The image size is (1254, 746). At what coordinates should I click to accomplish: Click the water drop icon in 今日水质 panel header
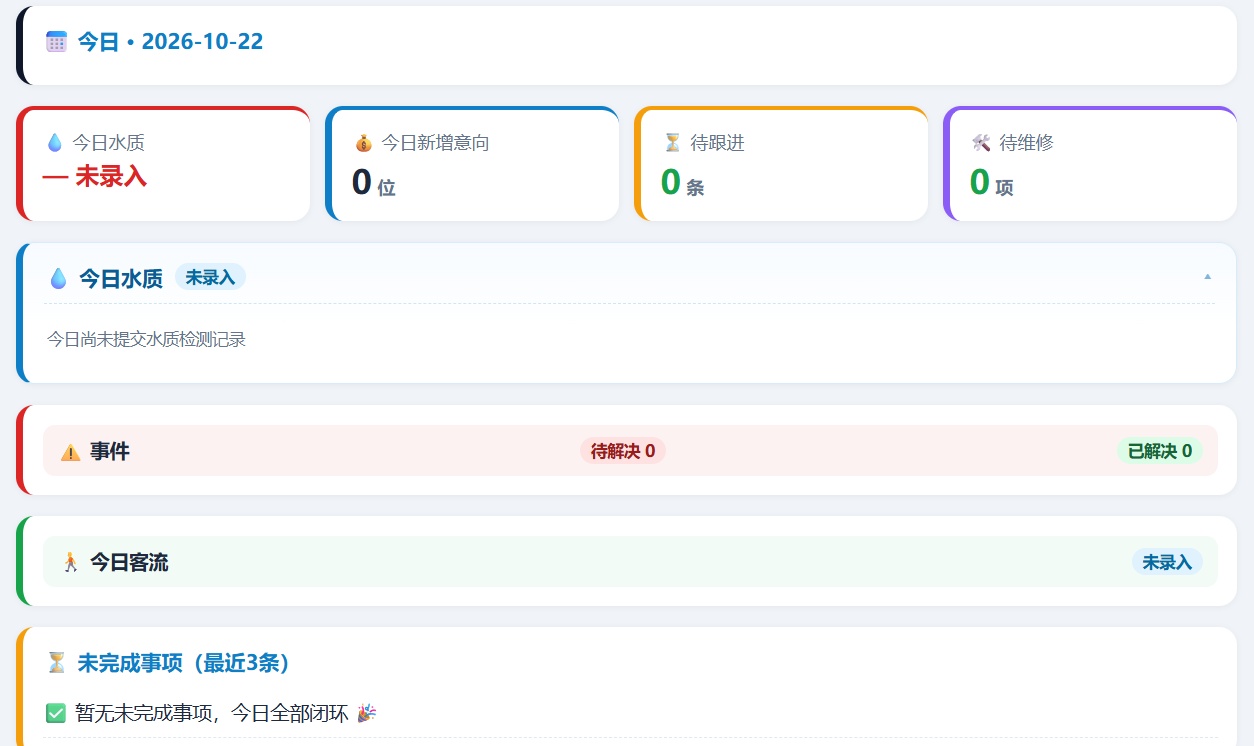[59, 278]
